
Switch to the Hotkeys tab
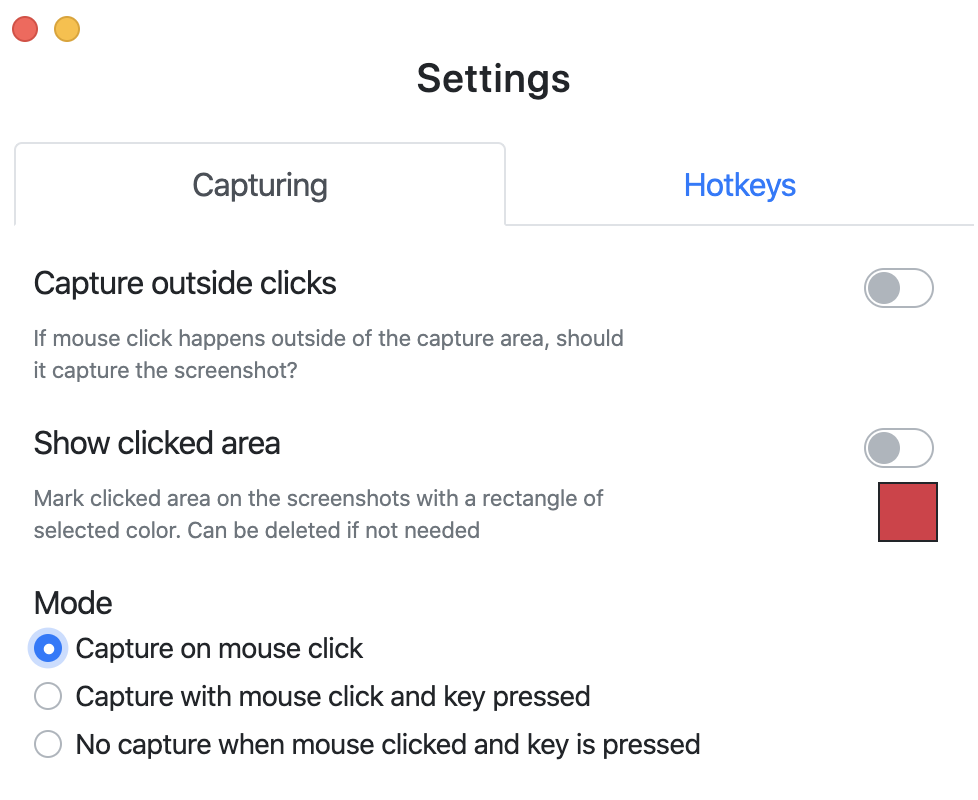pyautogui.click(x=739, y=185)
